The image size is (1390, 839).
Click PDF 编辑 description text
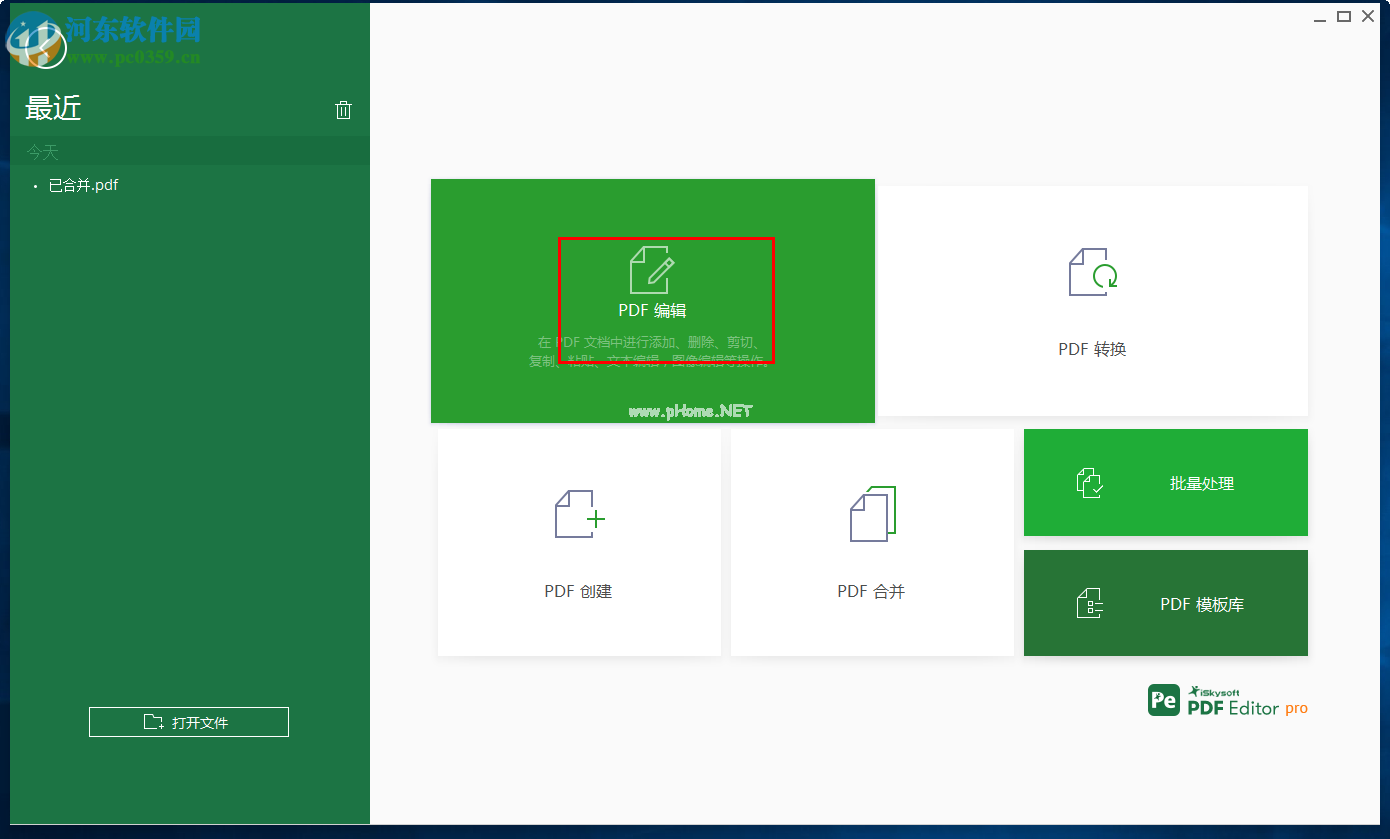(652, 351)
